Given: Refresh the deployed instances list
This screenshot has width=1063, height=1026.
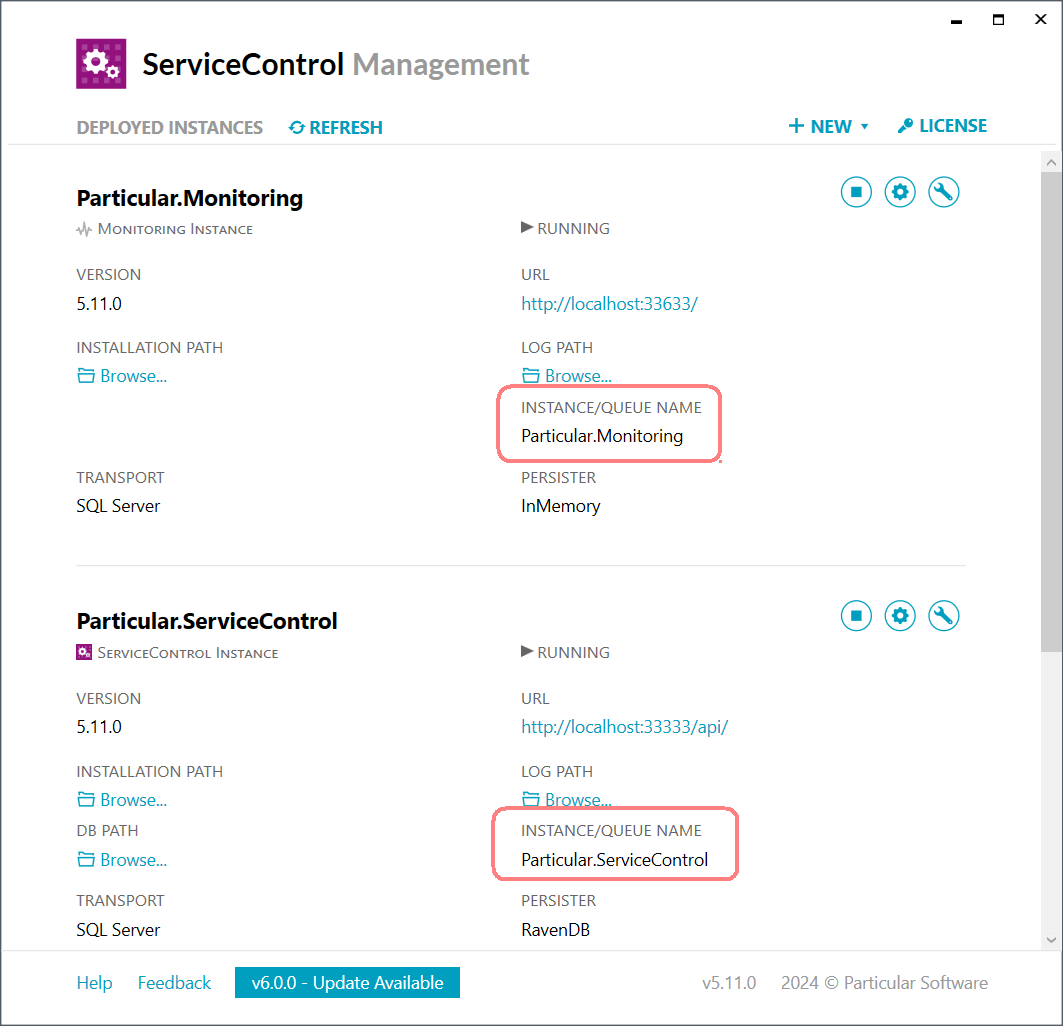Looking at the screenshot, I should (336, 128).
